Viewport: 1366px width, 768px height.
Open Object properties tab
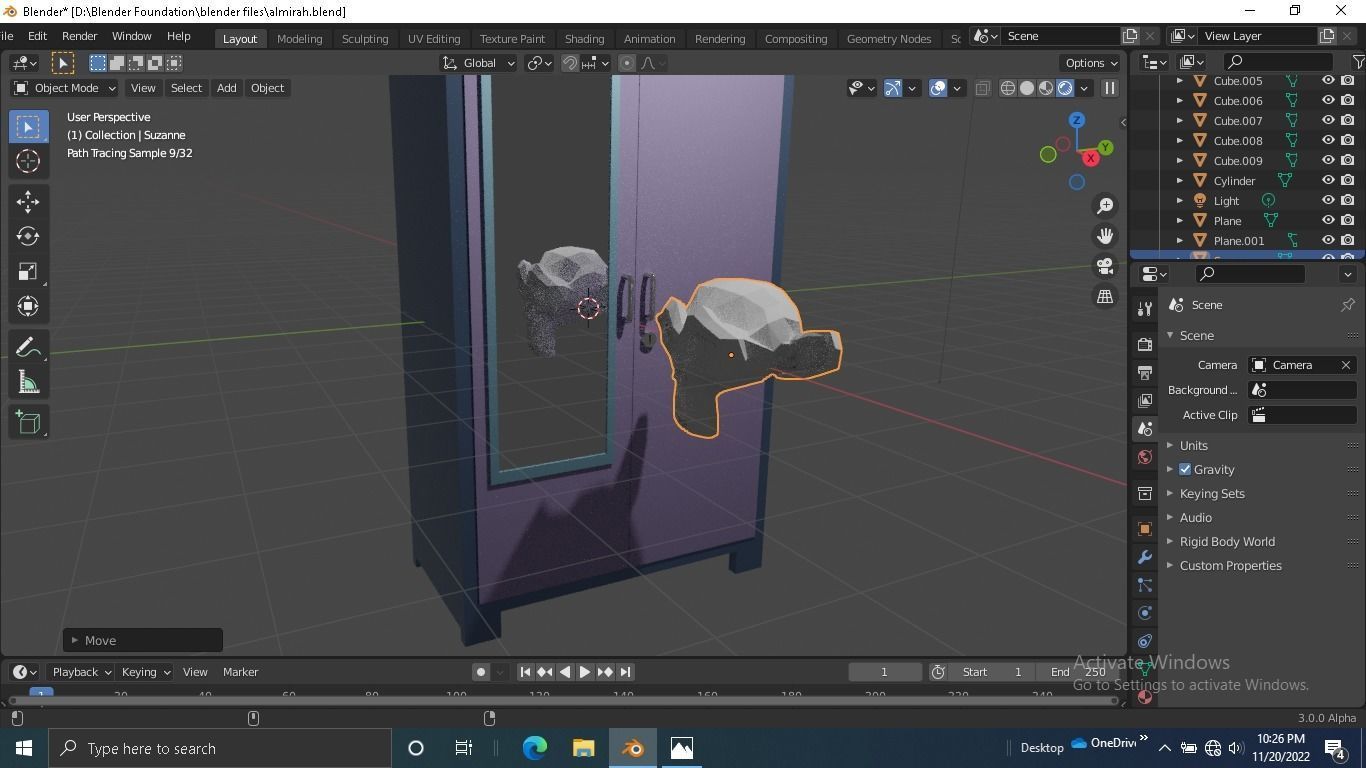pos(1145,529)
